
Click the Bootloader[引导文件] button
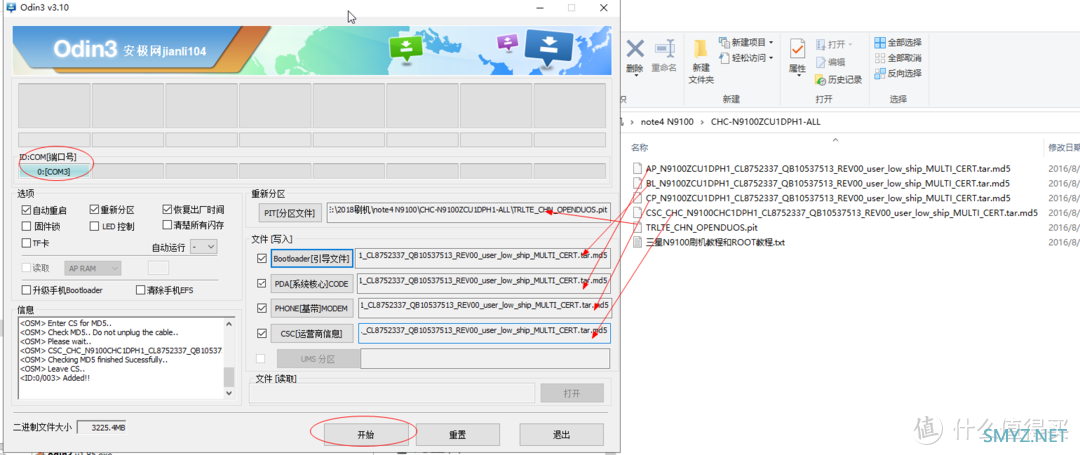click(311, 260)
